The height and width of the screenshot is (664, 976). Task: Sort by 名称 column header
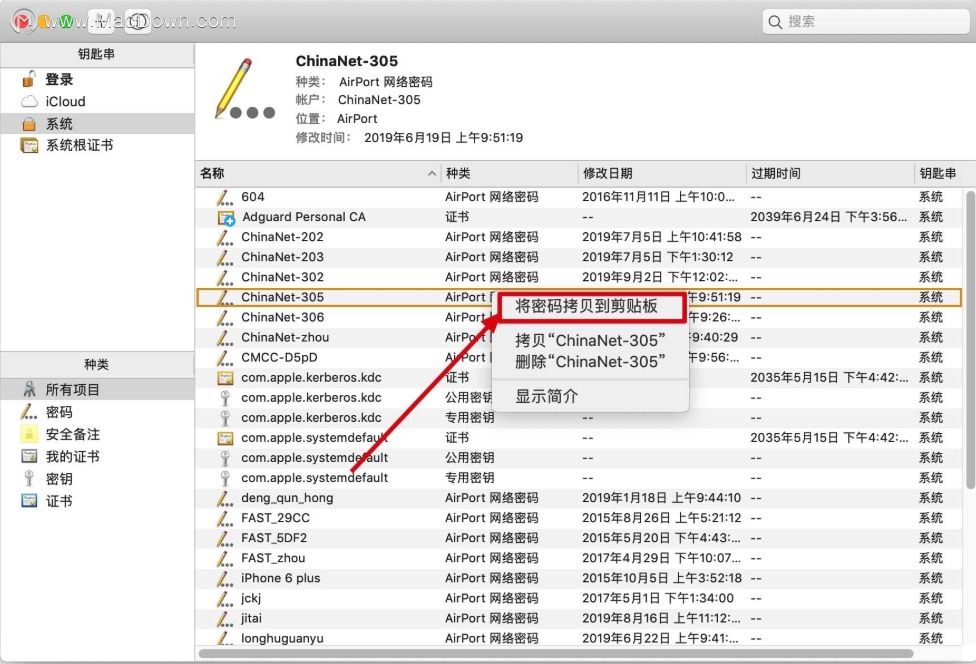click(318, 174)
